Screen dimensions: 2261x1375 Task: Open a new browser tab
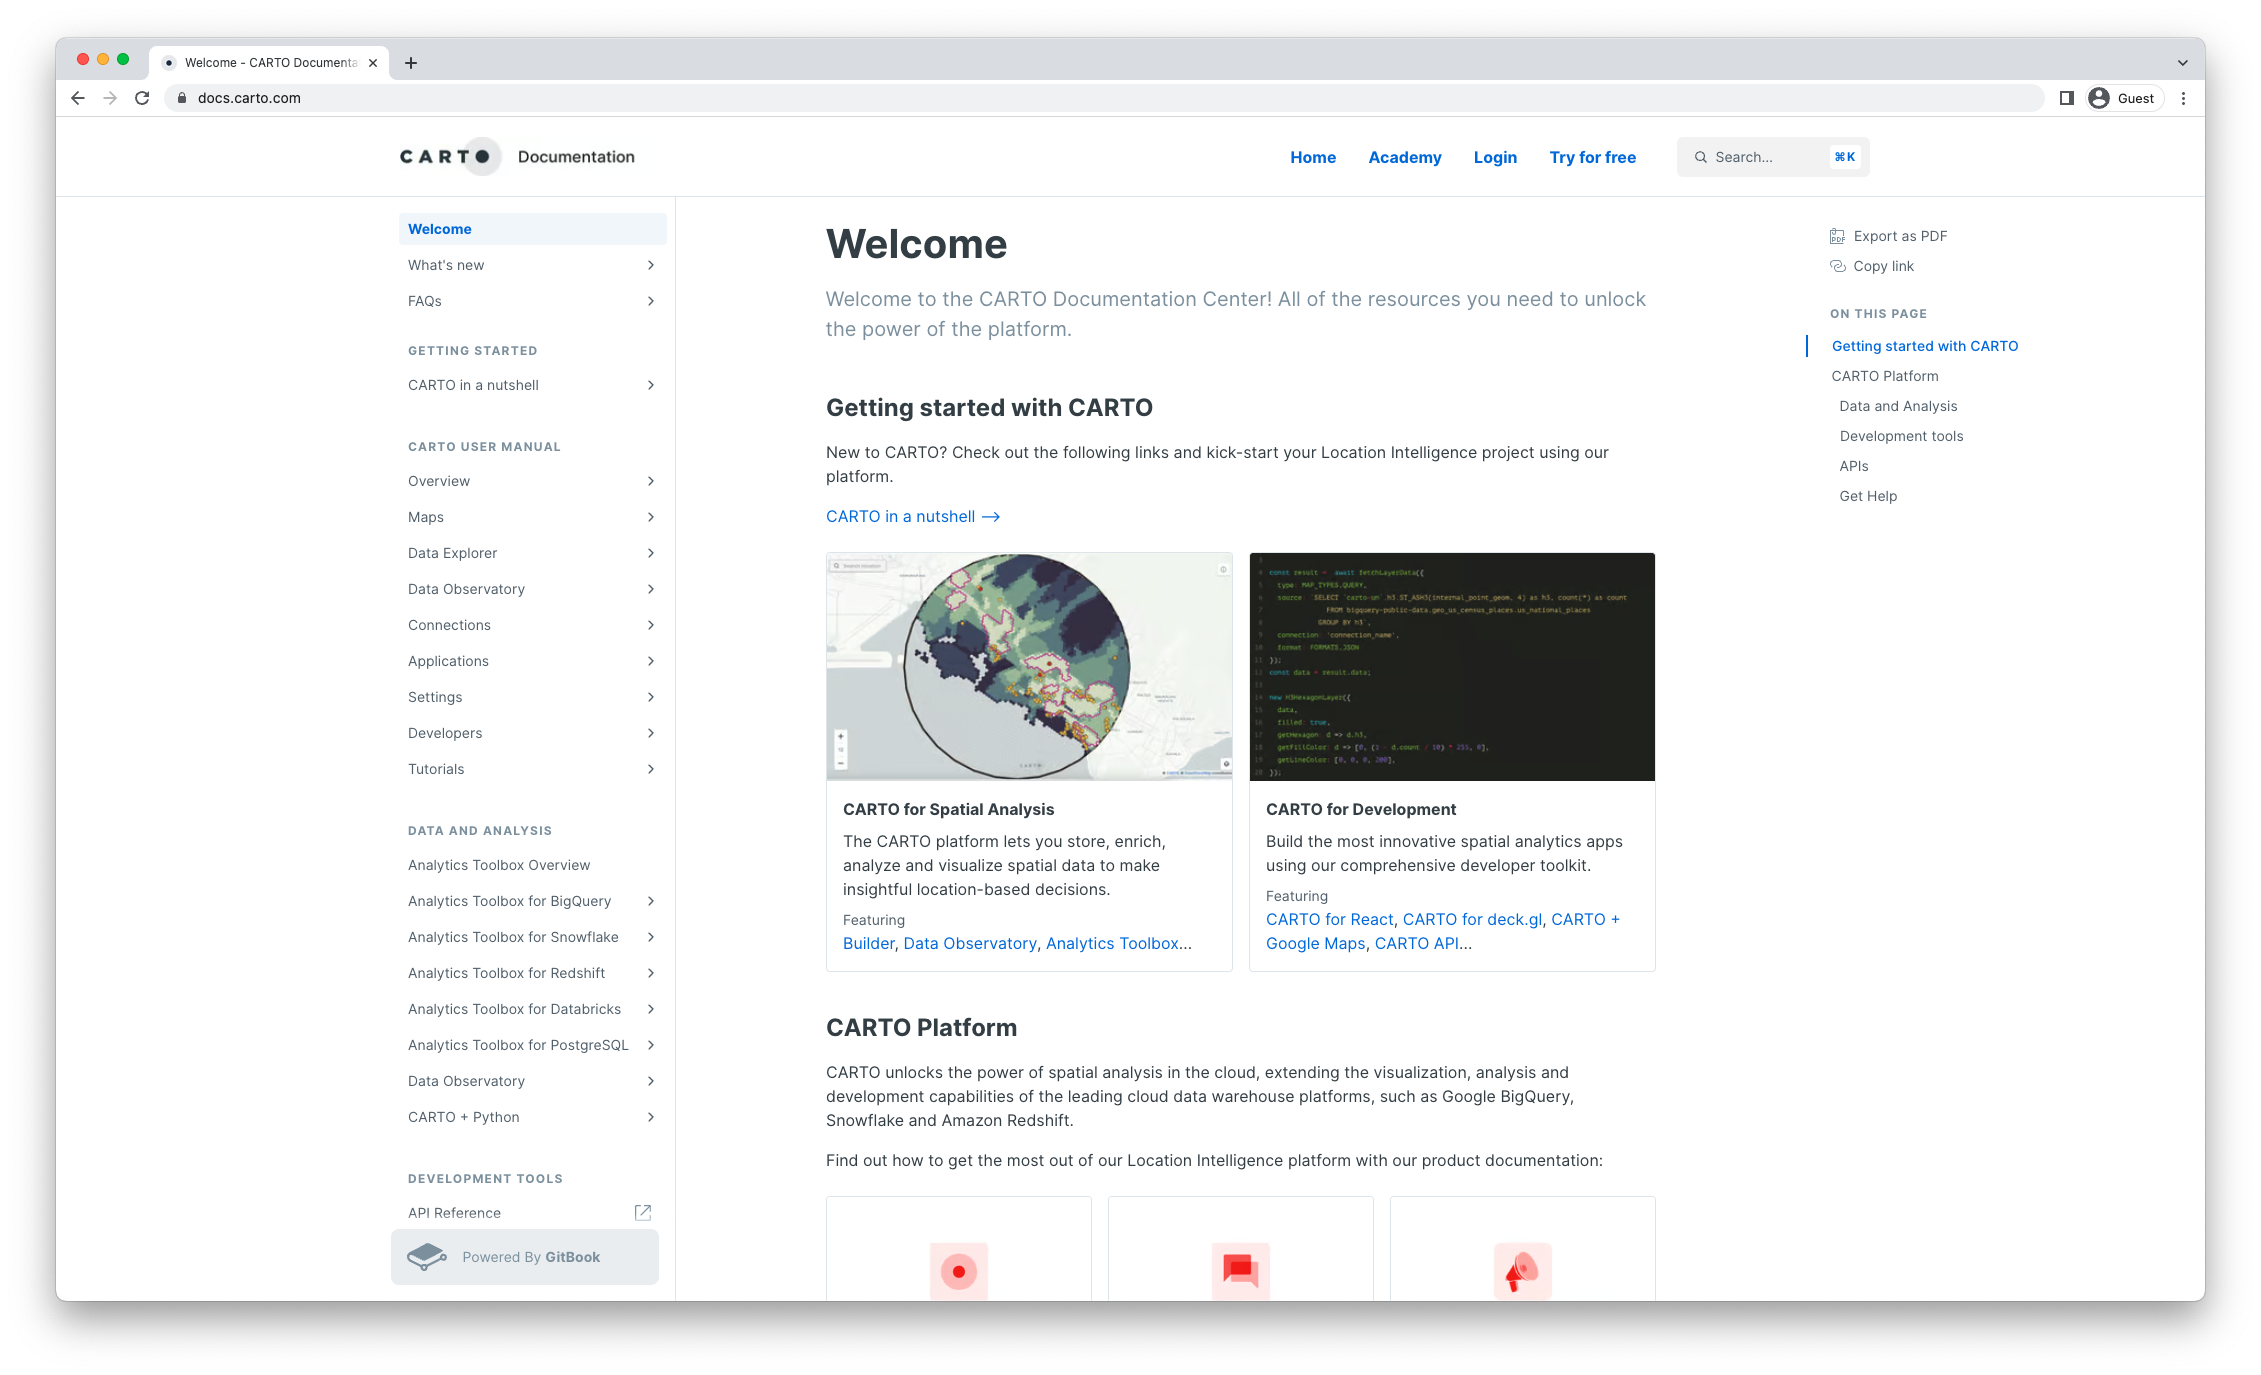click(x=411, y=63)
